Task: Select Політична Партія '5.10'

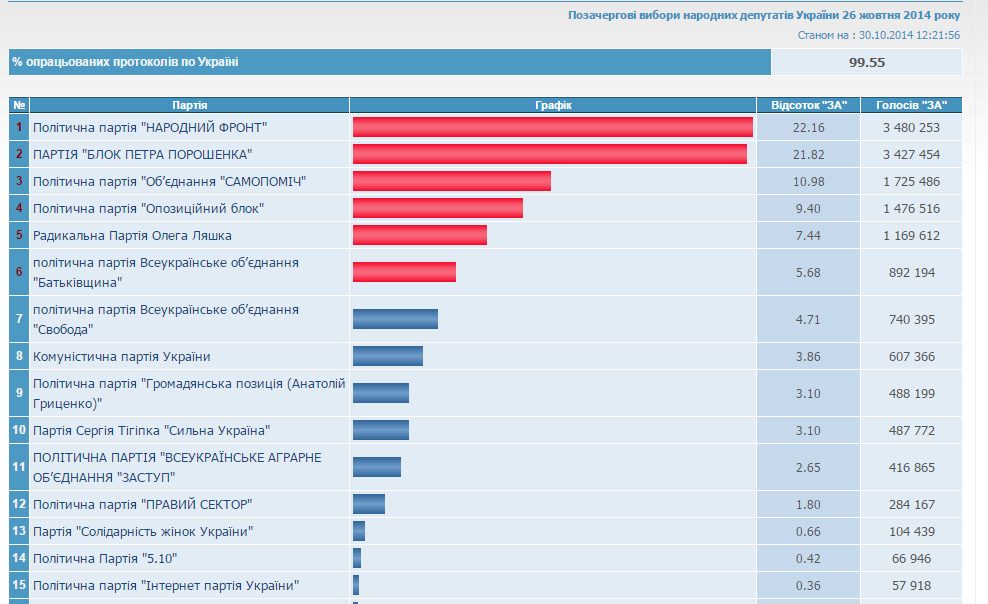Action: pos(105,559)
